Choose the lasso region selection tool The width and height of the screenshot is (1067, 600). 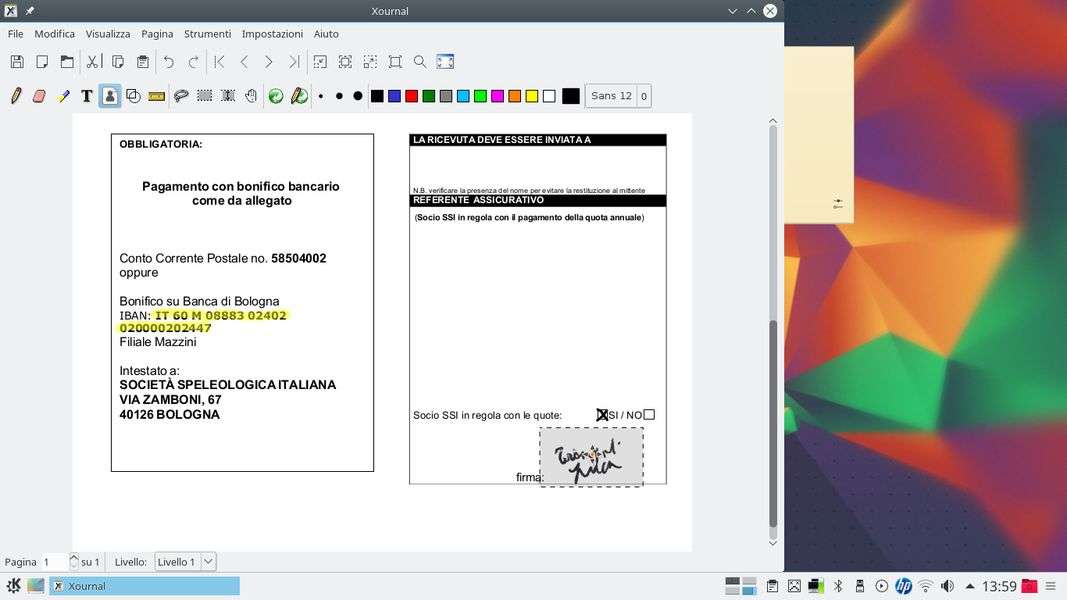pyautogui.click(x=181, y=96)
